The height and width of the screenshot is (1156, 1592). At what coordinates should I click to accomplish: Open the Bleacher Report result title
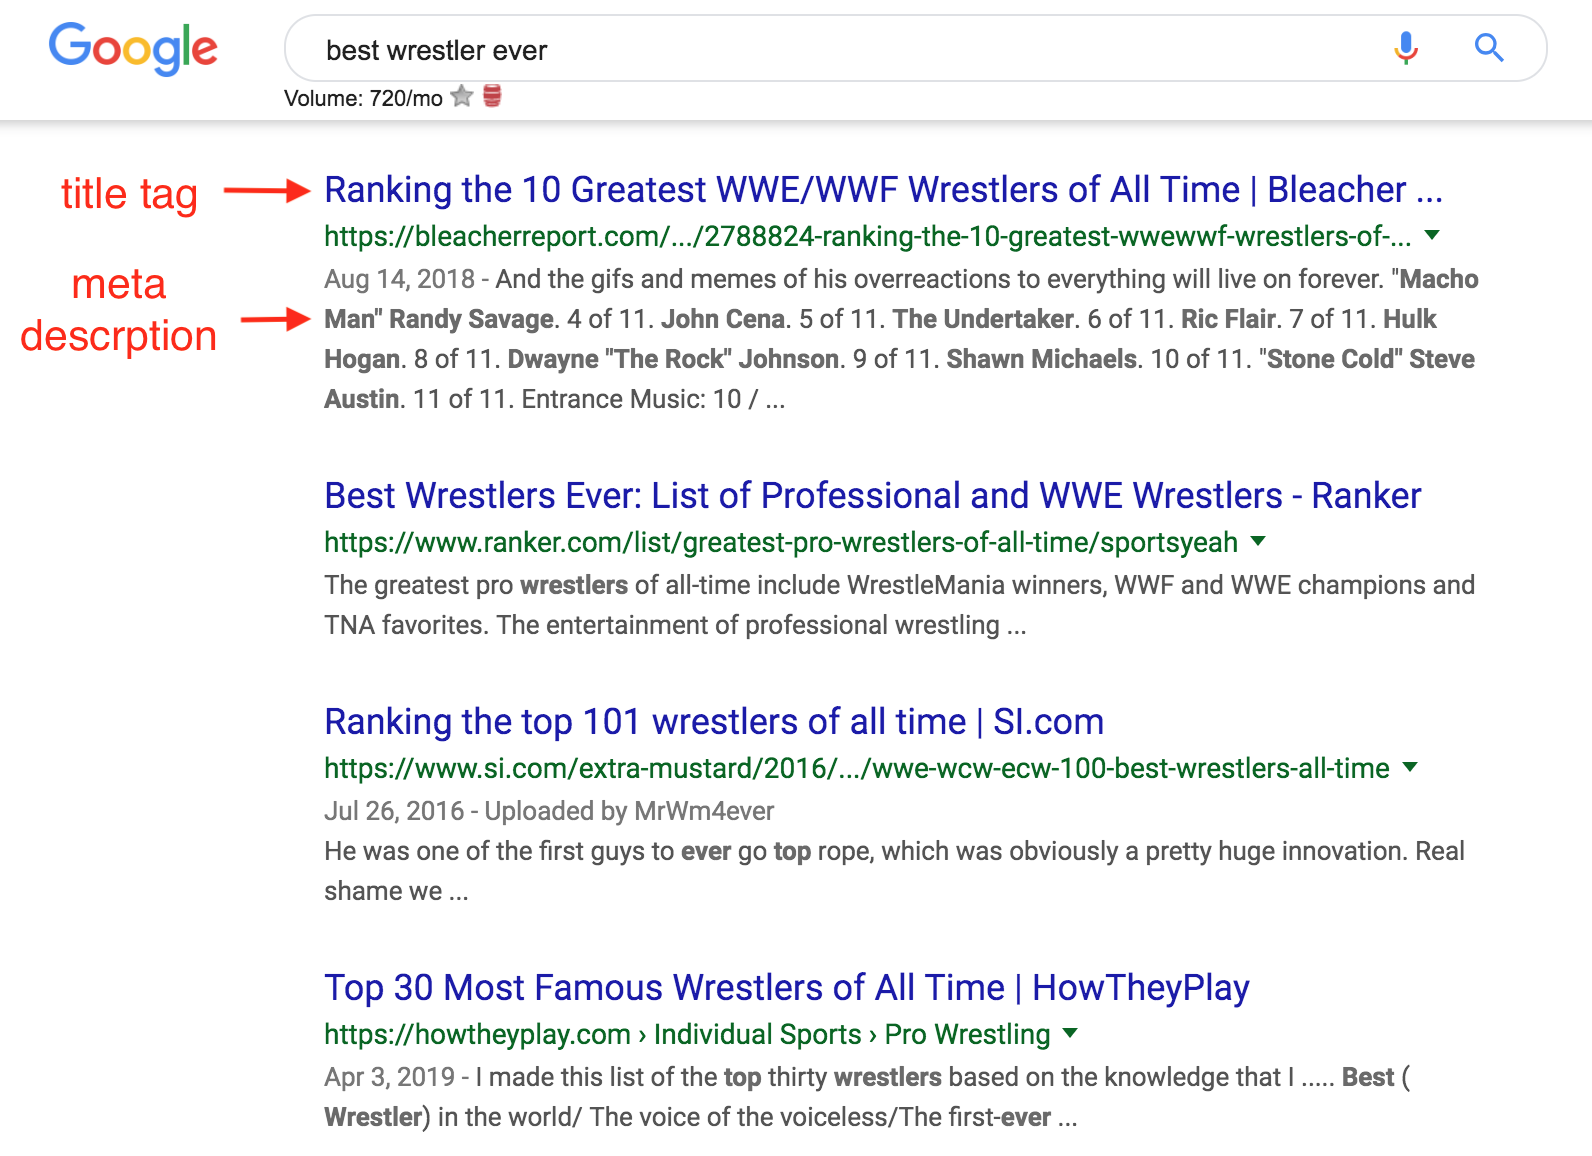[882, 190]
